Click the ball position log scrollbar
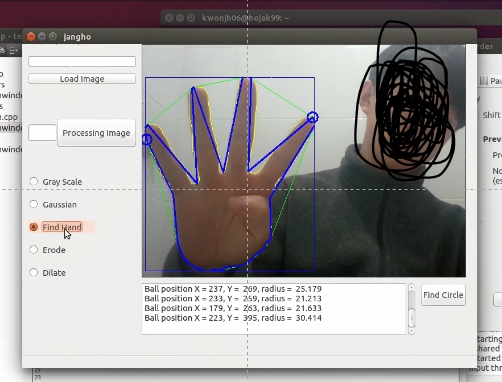Screen dimensions: 502x382 coord(412,309)
